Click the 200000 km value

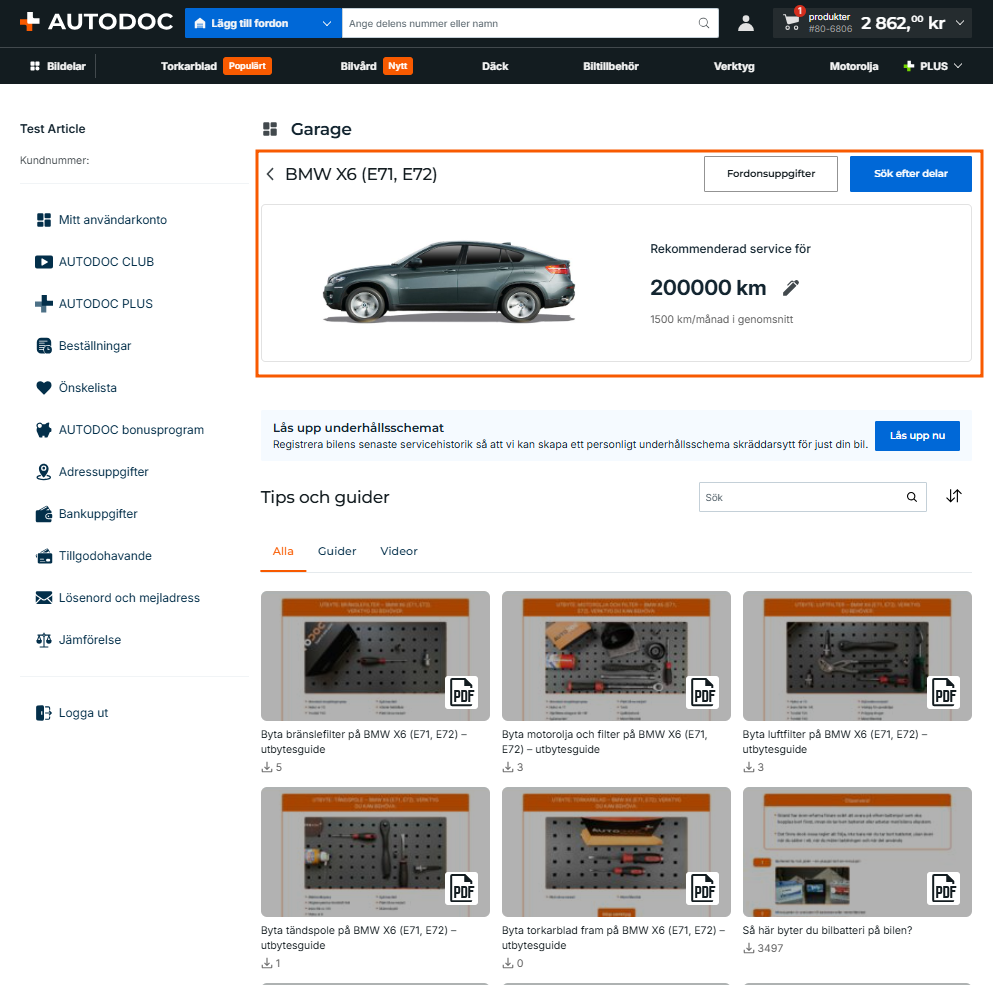coord(707,288)
